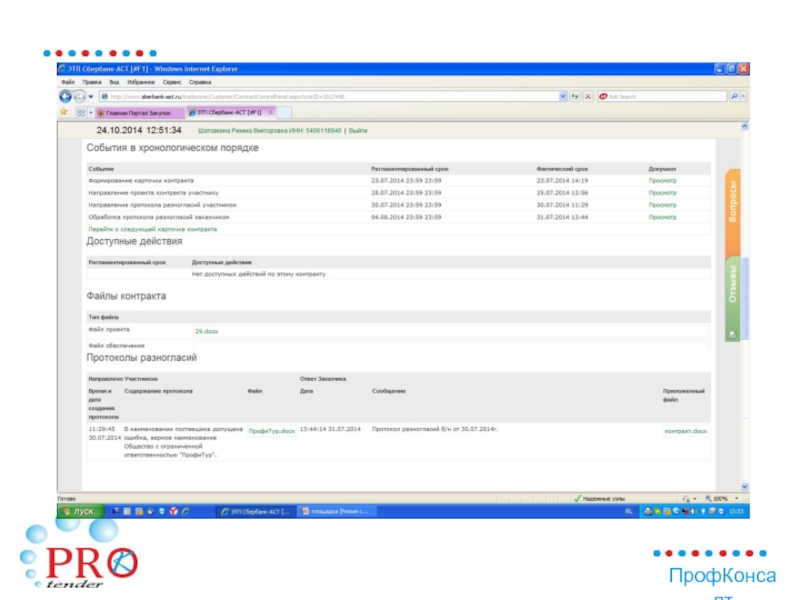This screenshot has width=800, height=600.
Task: Select text Нет доступных действий по этому контракту
Action: [x=259, y=274]
